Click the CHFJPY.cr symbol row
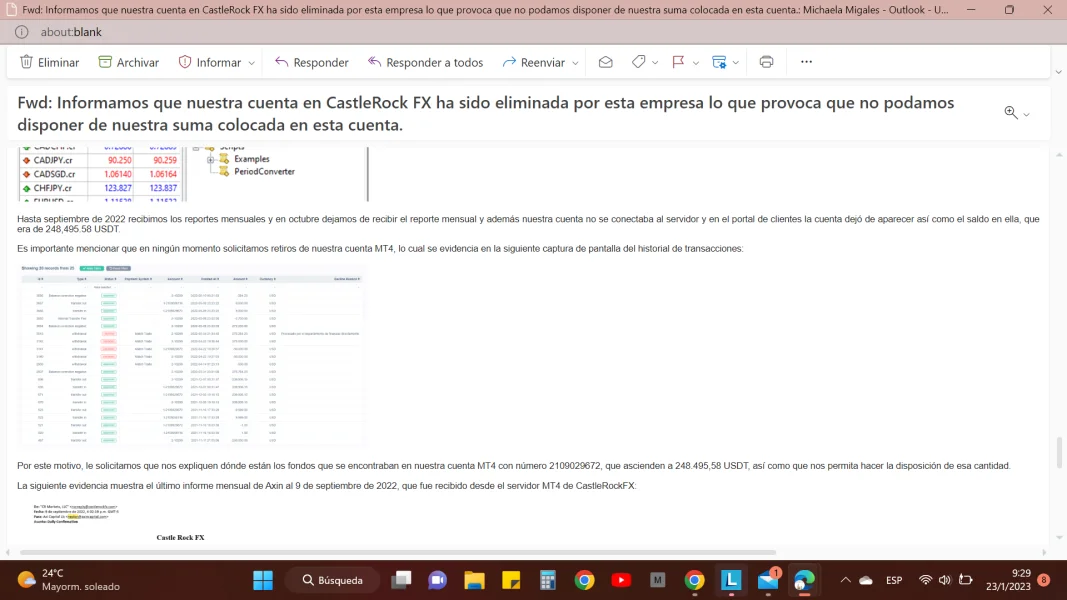This screenshot has width=1067, height=600. 101,188
